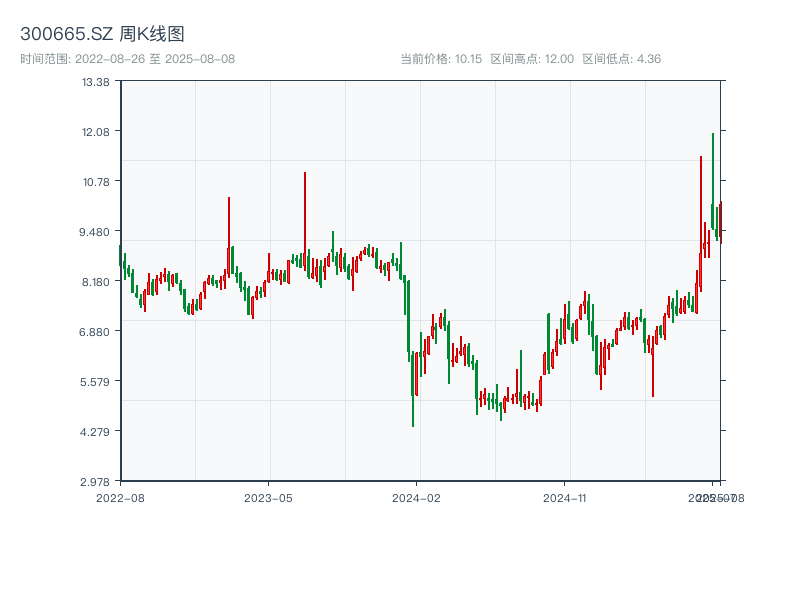Click the 12.08 y-axis price label
The image size is (800, 600).
96,132
